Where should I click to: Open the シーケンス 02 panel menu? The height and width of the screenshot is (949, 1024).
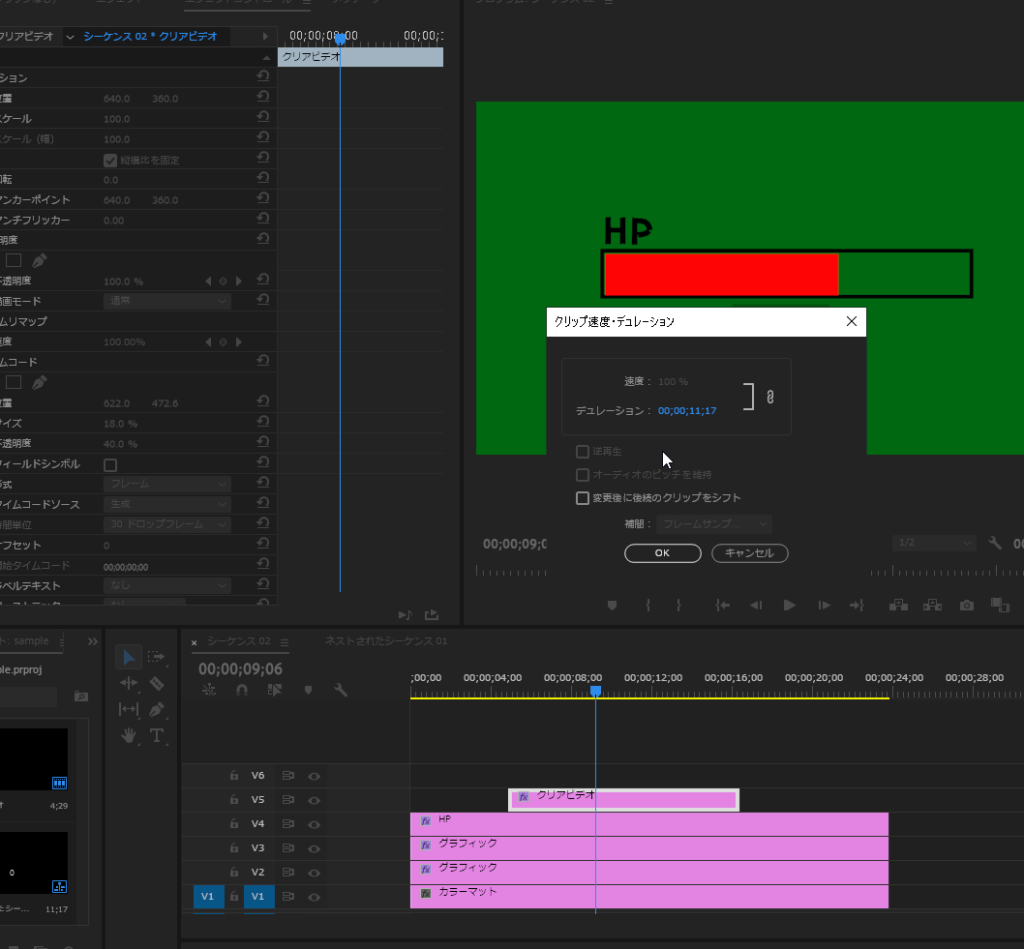click(284, 642)
